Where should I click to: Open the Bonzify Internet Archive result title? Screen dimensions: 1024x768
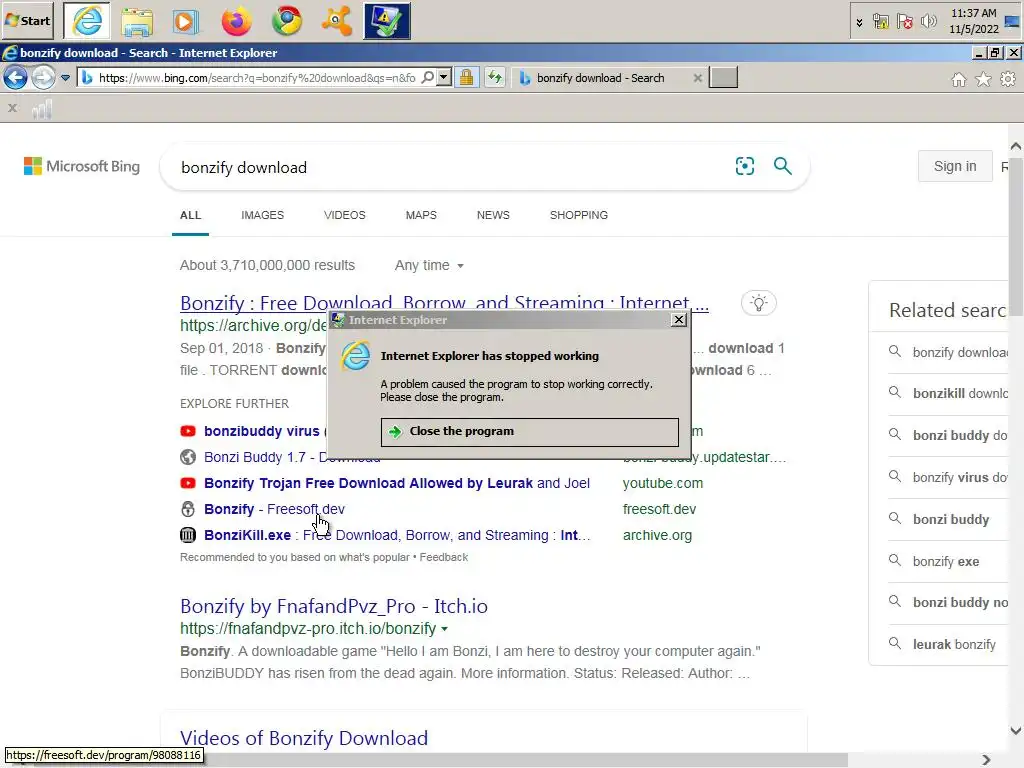[444, 302]
